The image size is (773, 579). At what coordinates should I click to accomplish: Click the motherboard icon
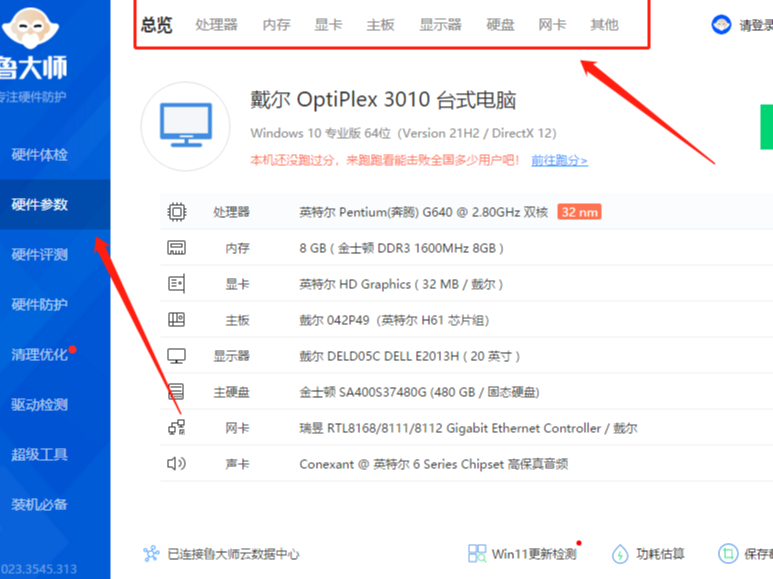coord(176,320)
